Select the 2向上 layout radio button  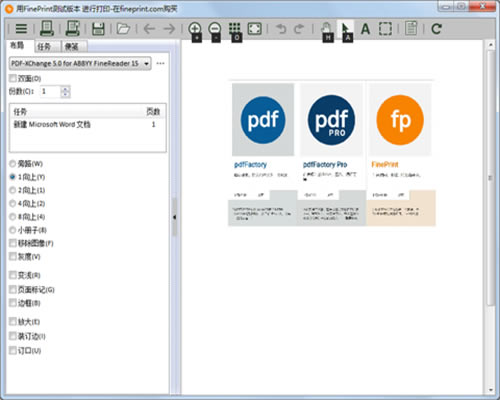13,190
